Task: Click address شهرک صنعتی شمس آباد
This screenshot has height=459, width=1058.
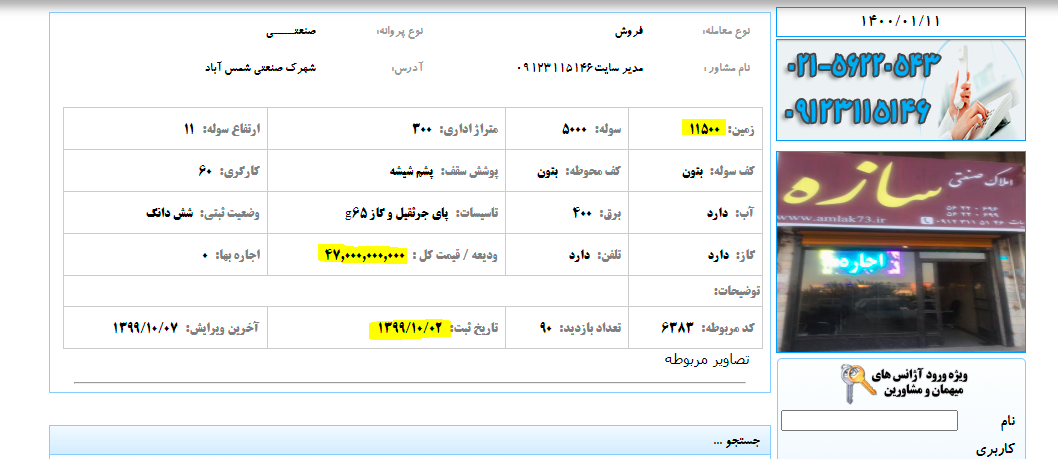Action: 260,68
